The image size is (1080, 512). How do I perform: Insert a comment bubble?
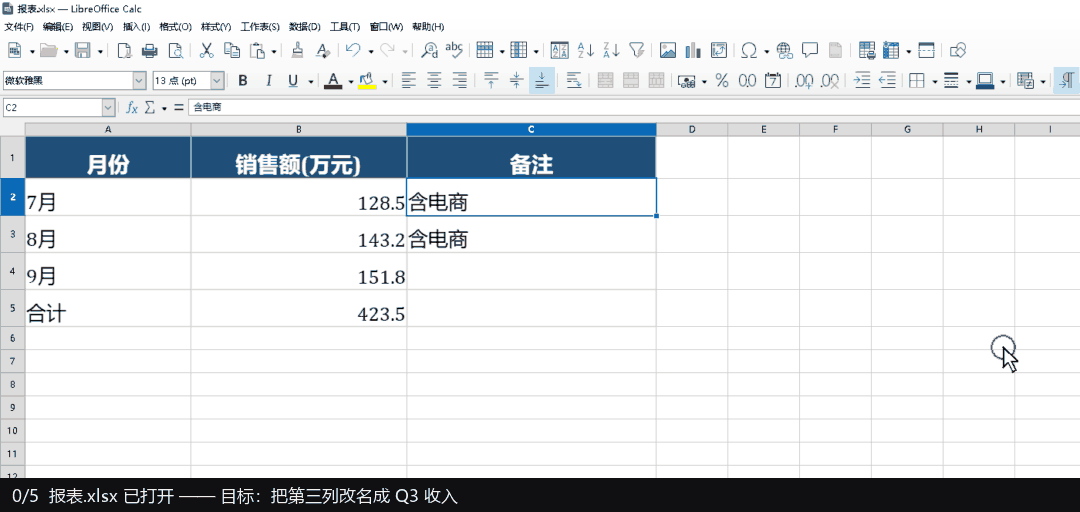tap(810, 50)
